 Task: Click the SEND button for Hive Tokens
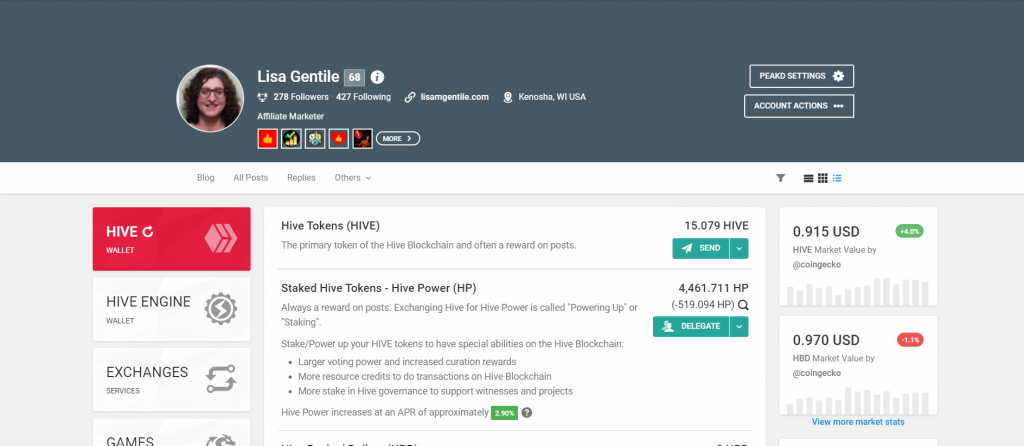point(701,248)
